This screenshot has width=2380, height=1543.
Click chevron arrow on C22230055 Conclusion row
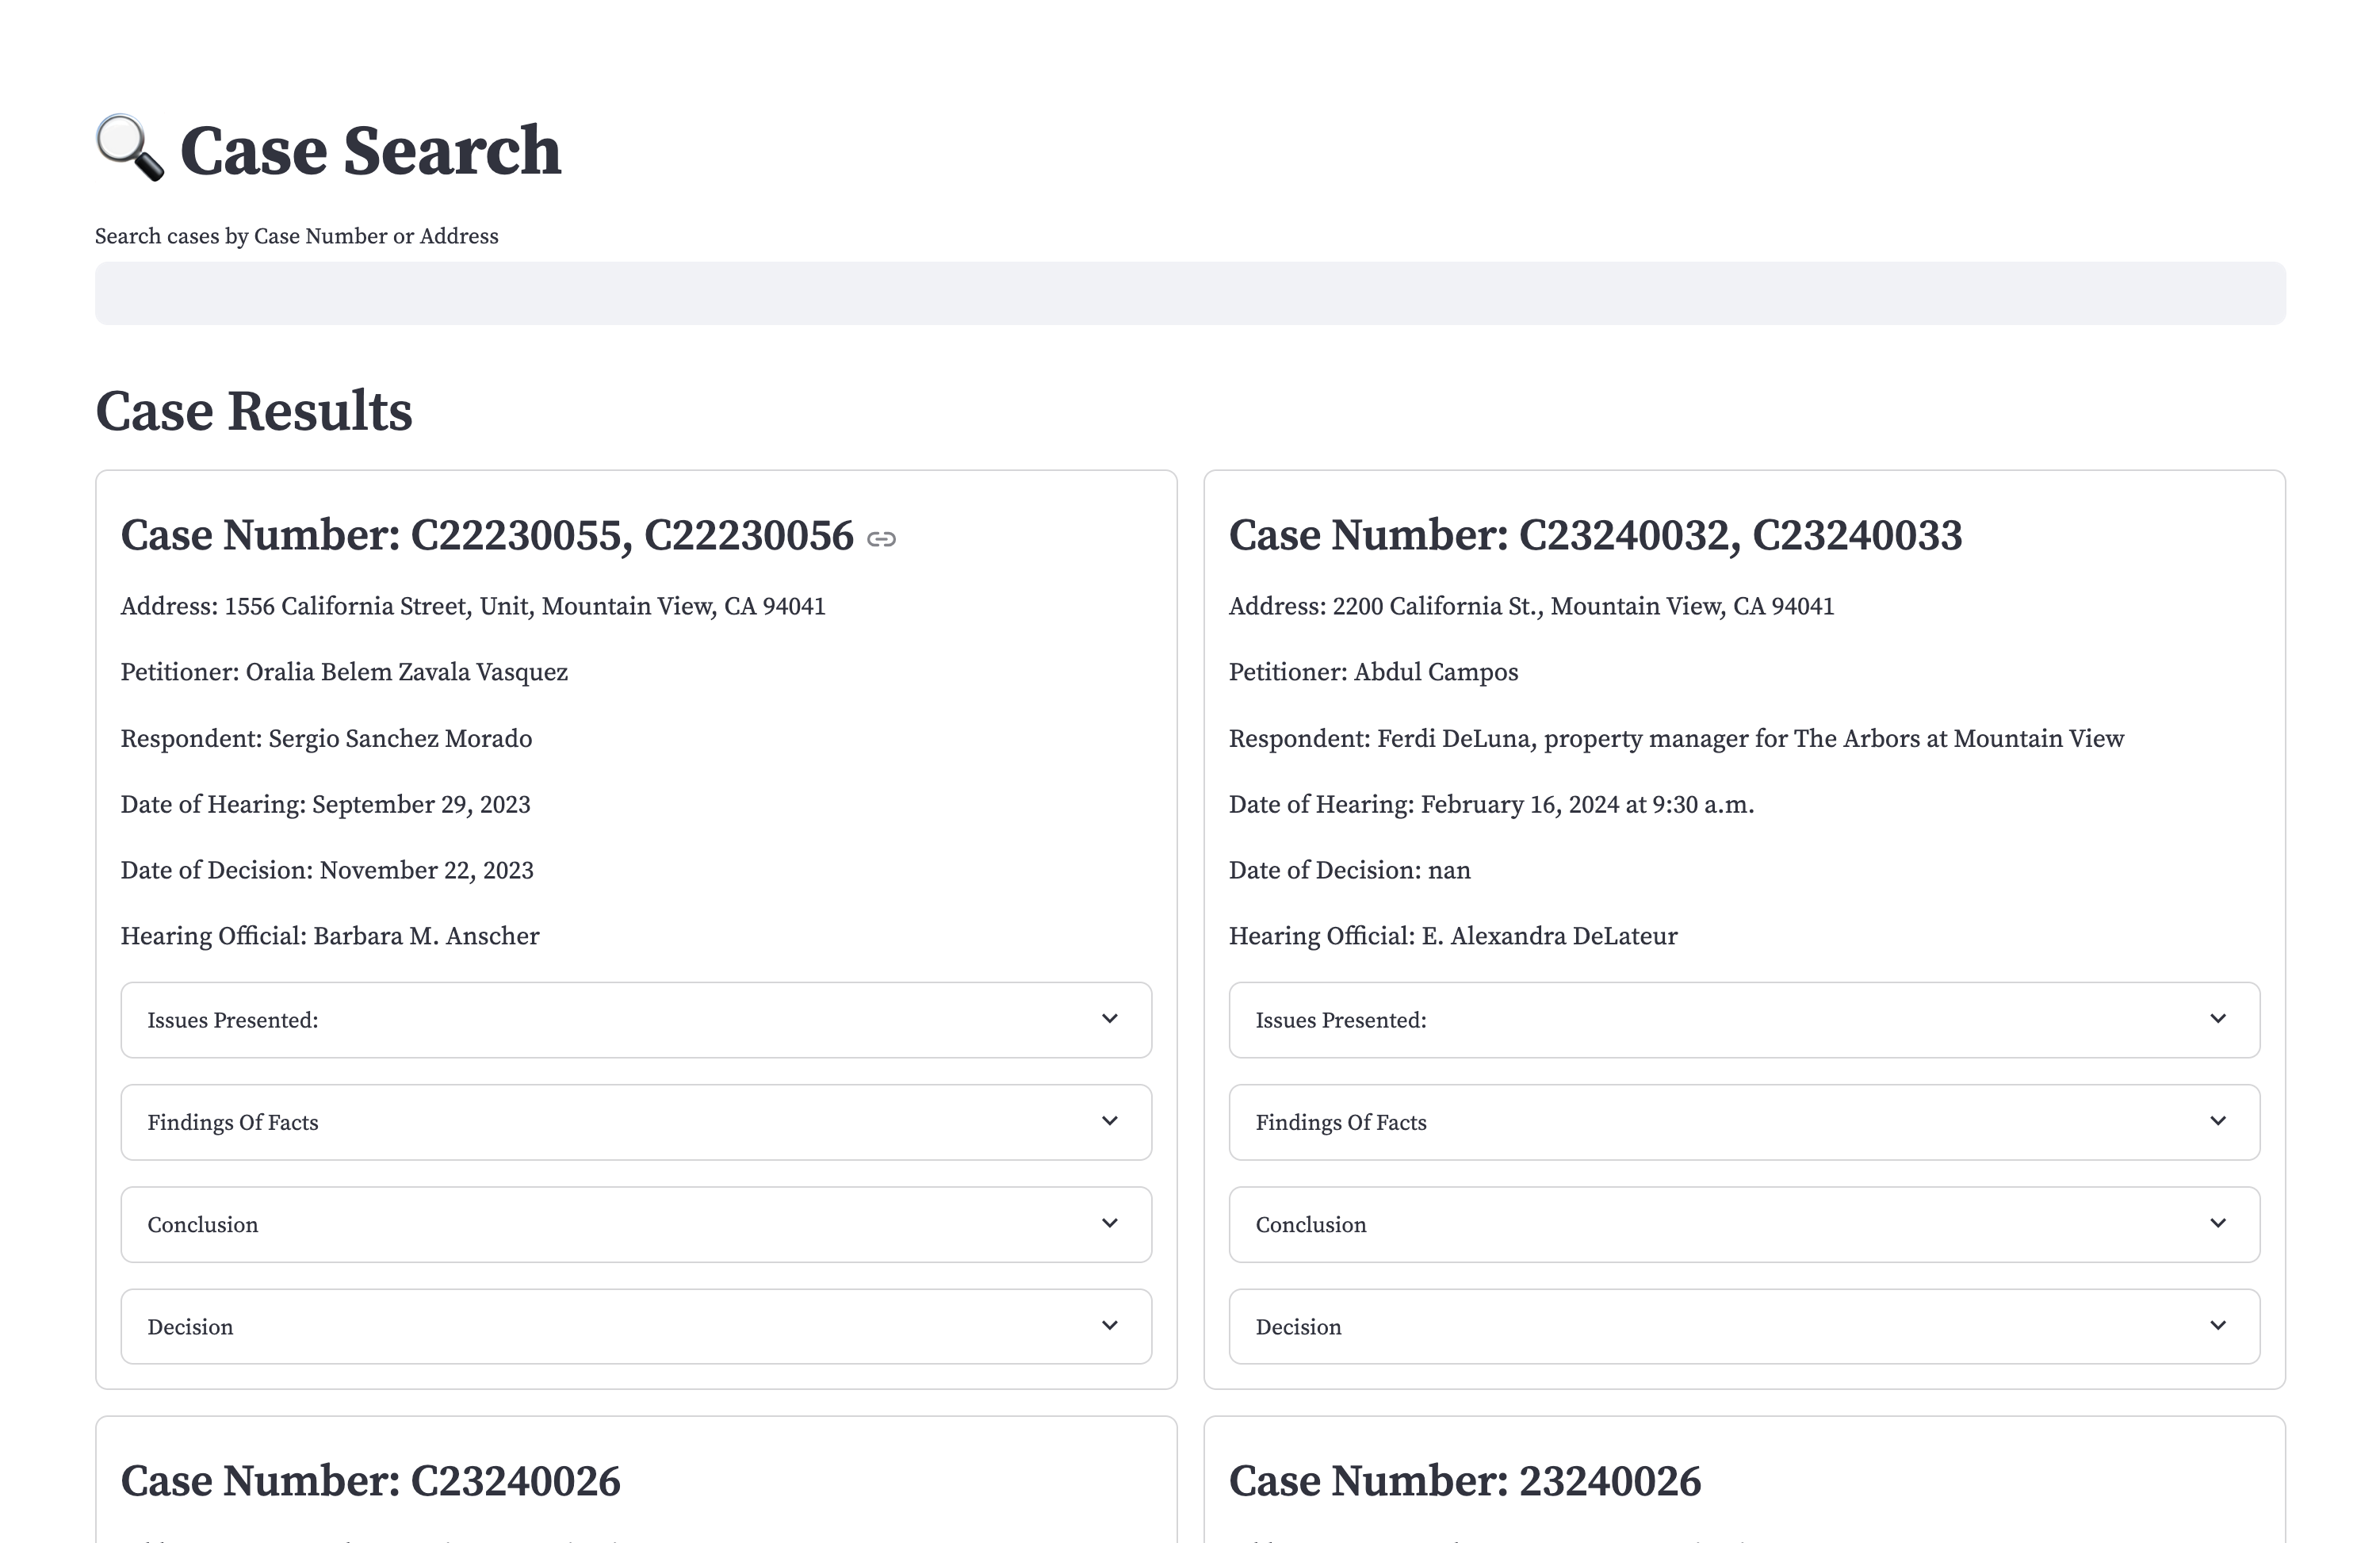tap(1109, 1223)
